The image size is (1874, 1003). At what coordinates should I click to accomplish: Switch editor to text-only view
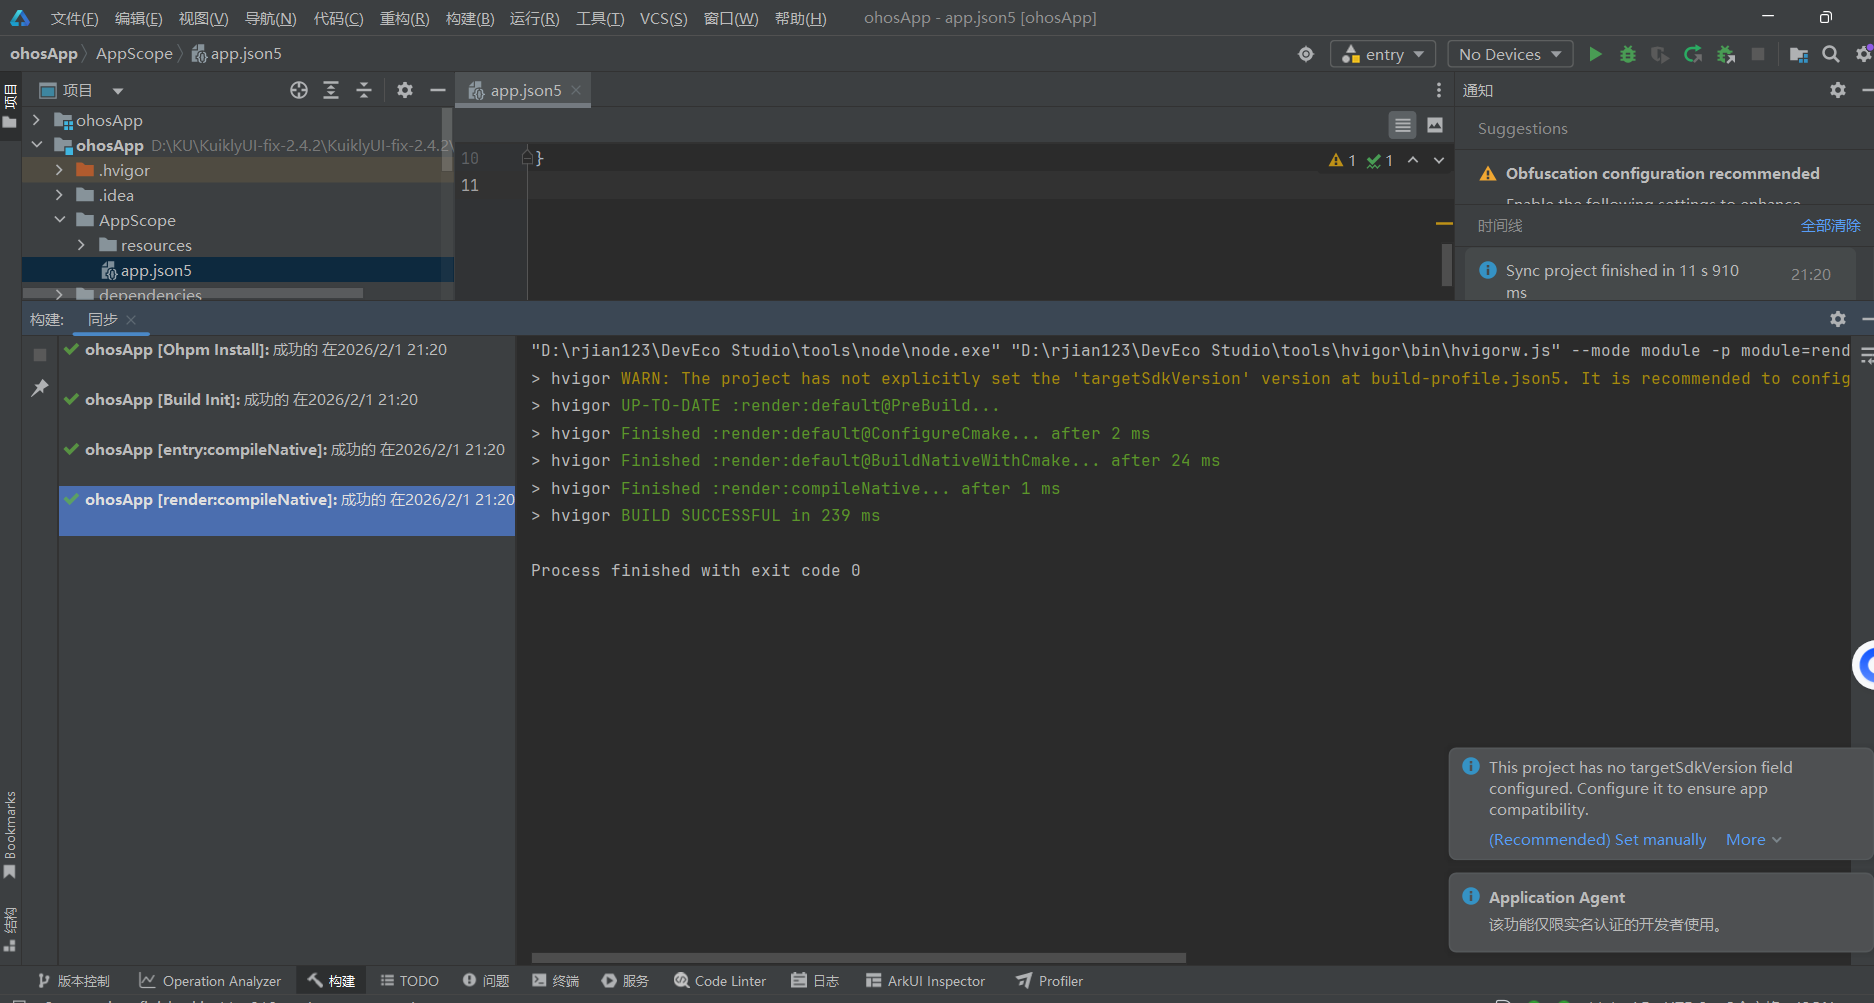click(1403, 125)
